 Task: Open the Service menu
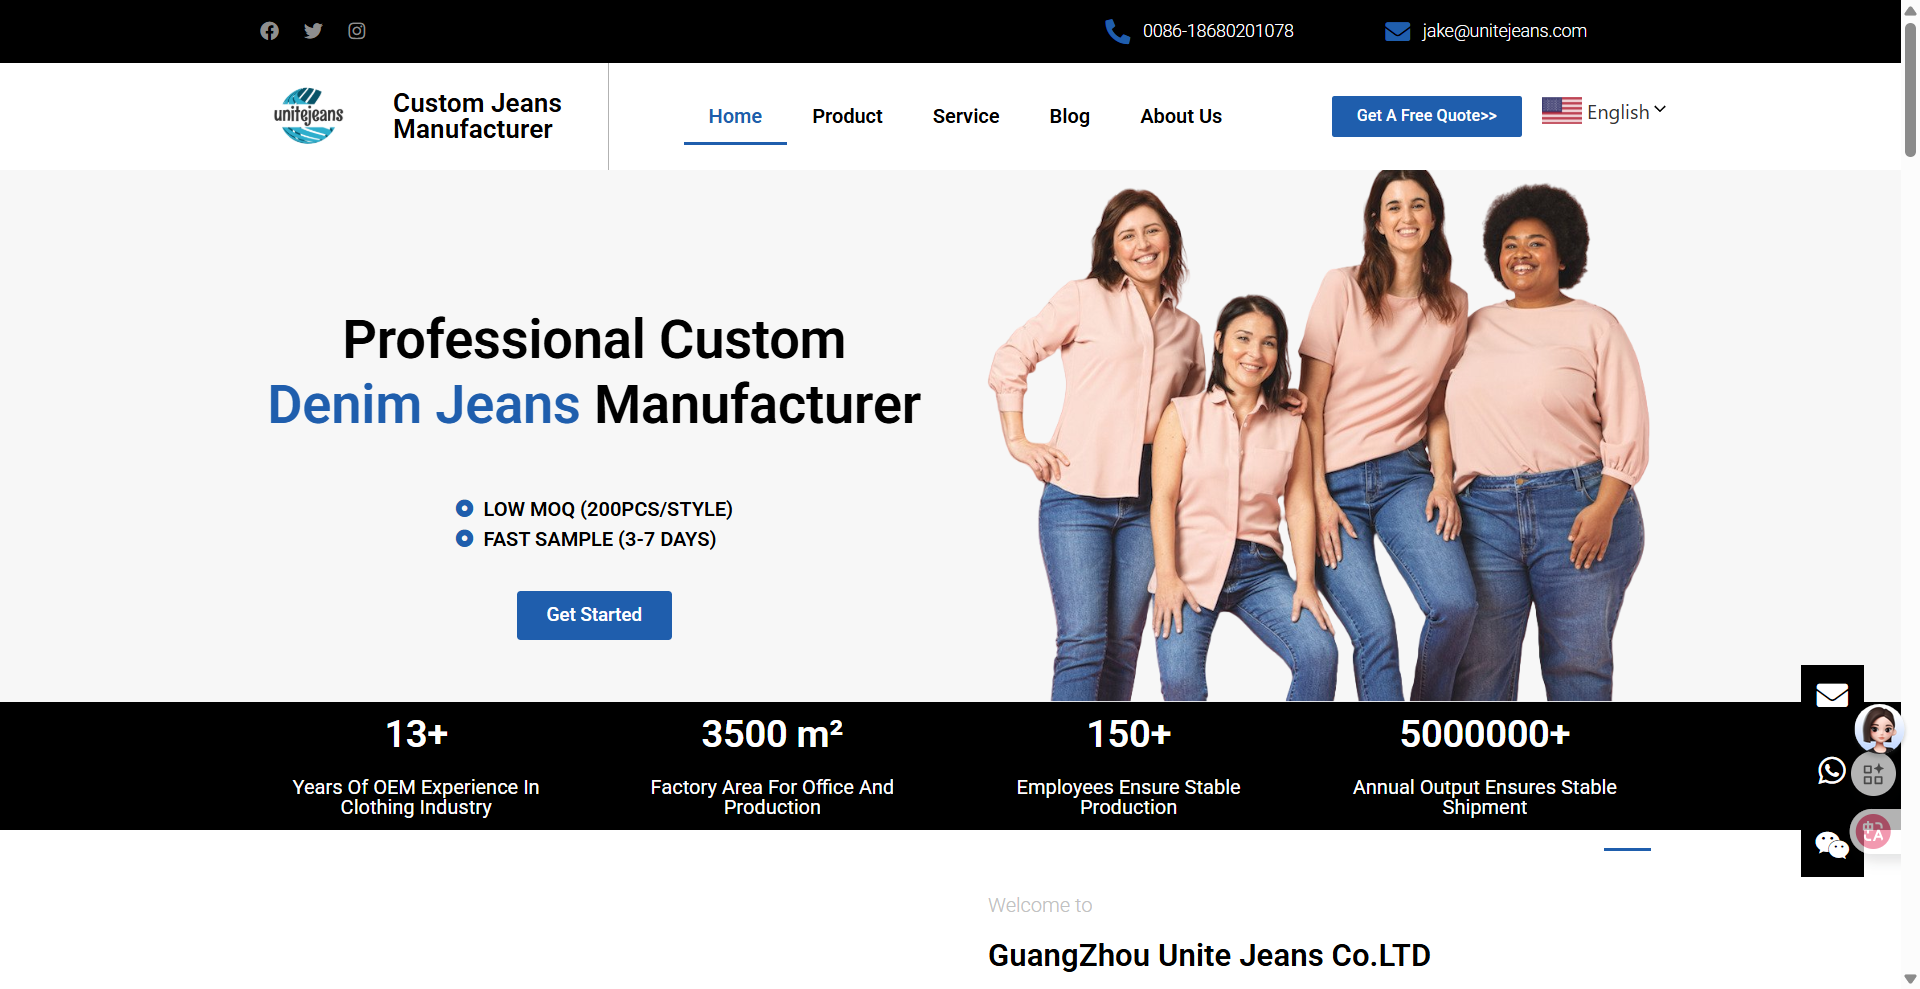click(x=966, y=116)
